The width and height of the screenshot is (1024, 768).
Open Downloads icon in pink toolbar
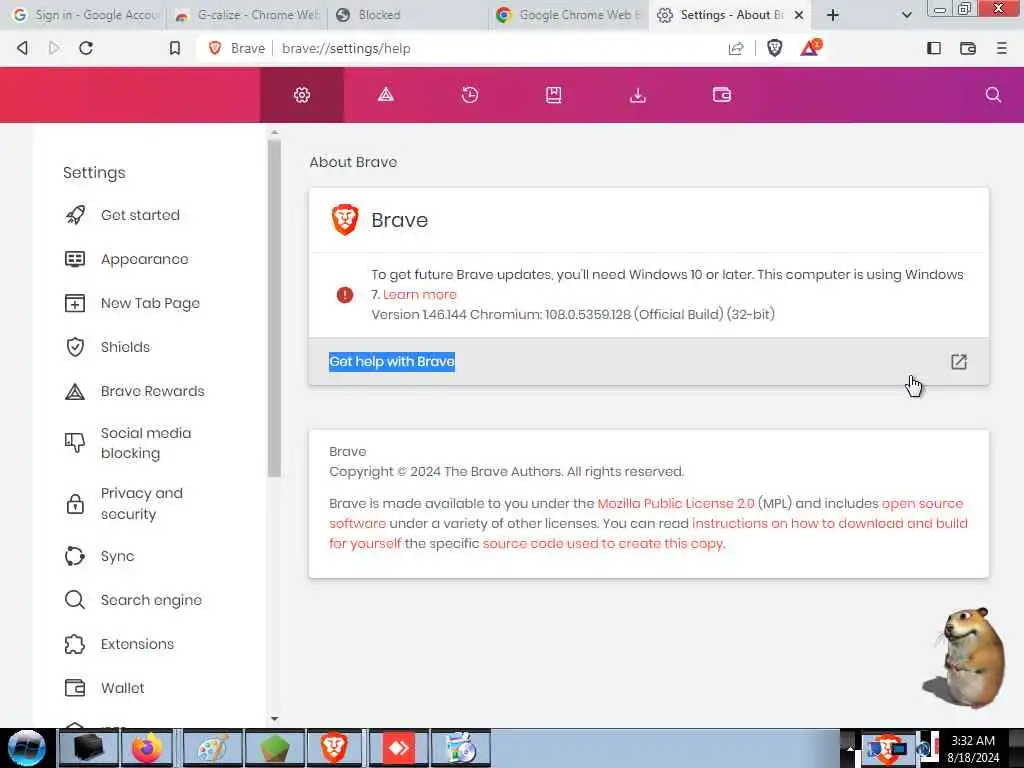[637, 95]
